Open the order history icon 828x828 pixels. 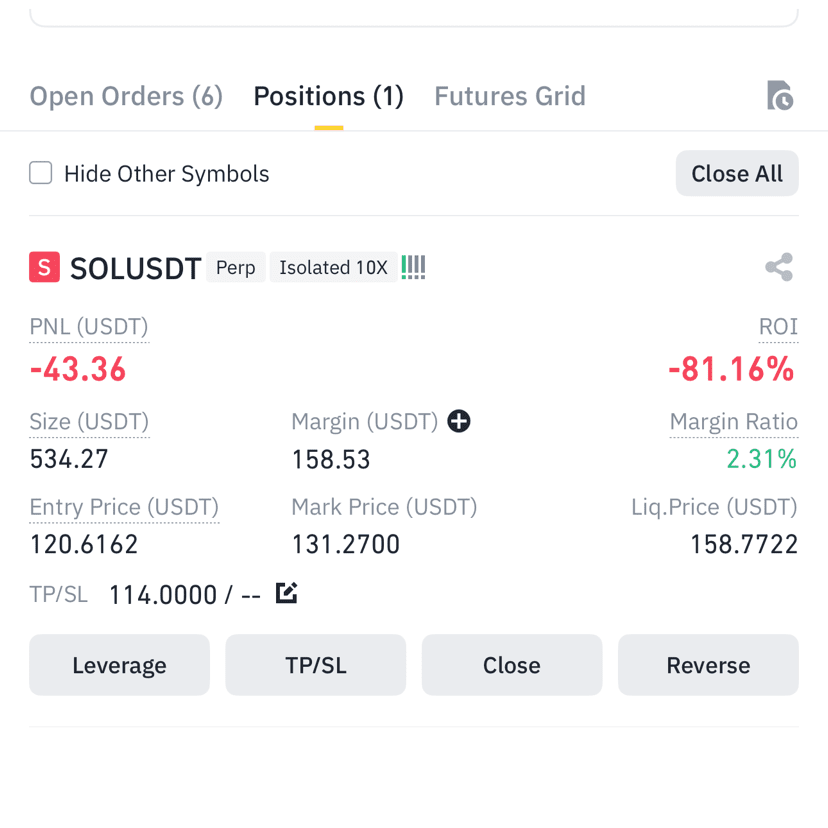click(x=779, y=96)
